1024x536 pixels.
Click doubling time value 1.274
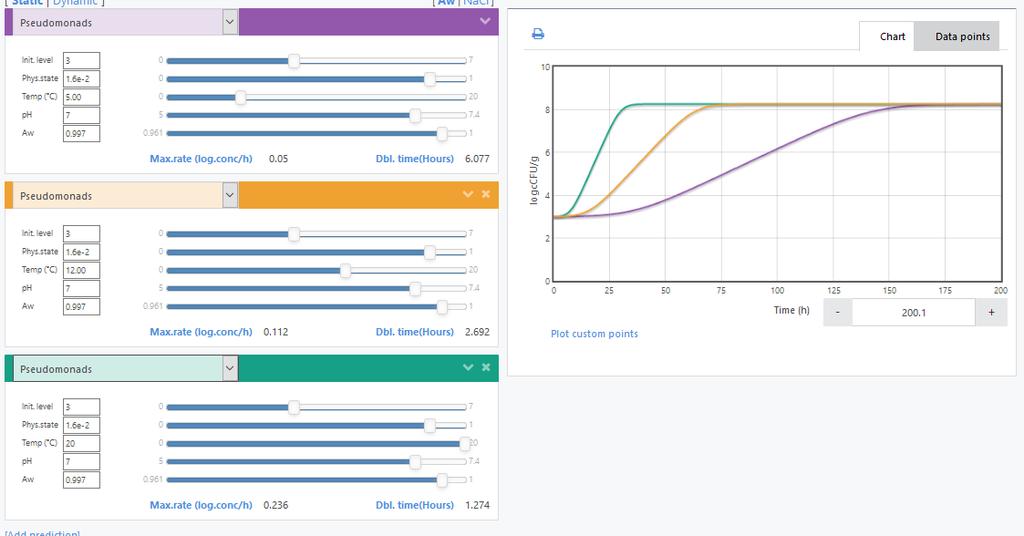(477, 505)
